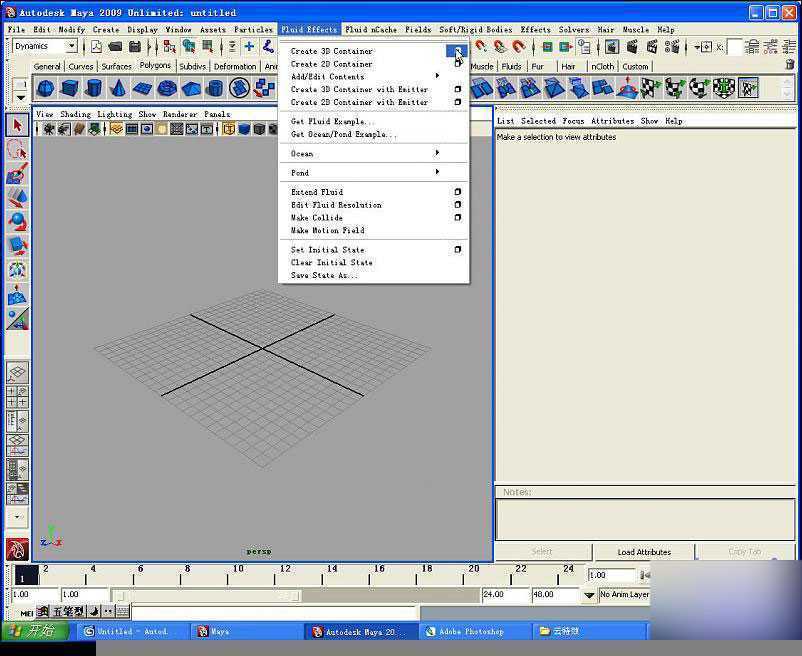Open the Dynamics menu set dropdown
The height and width of the screenshot is (656, 802).
click(71, 47)
